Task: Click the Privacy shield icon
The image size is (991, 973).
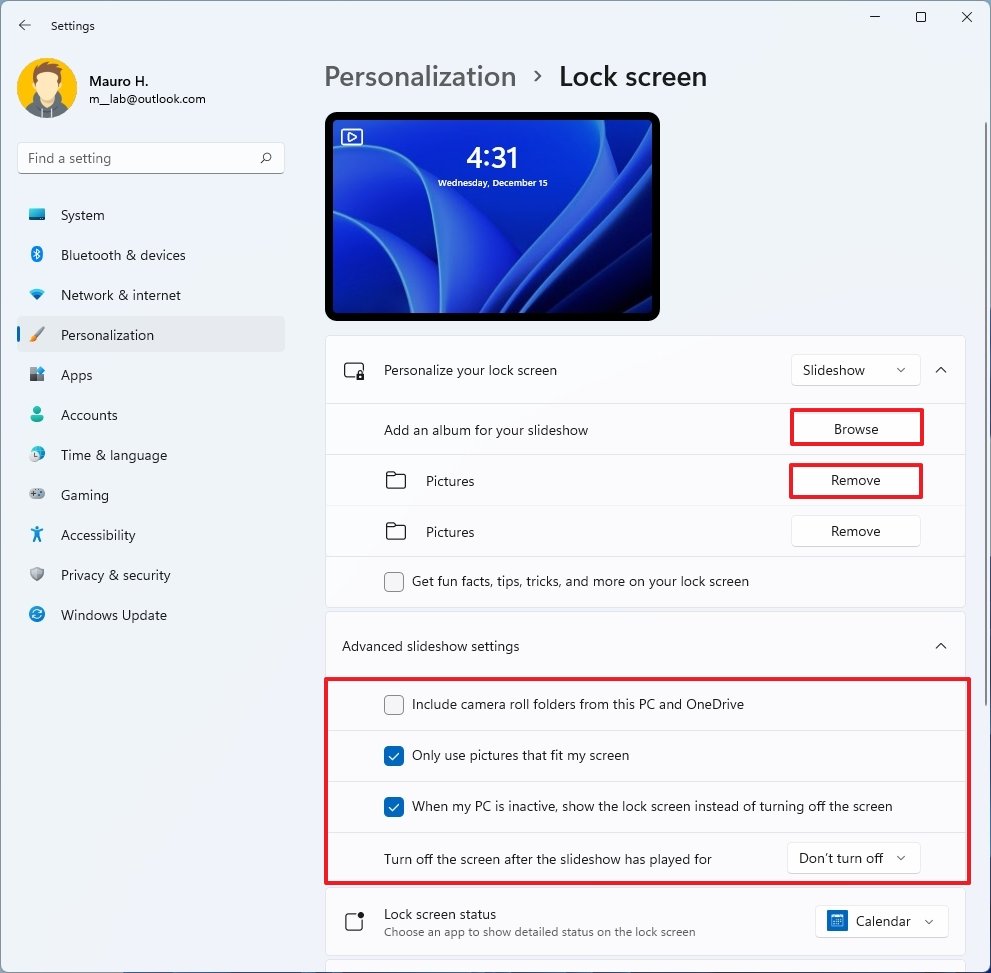Action: (37, 574)
